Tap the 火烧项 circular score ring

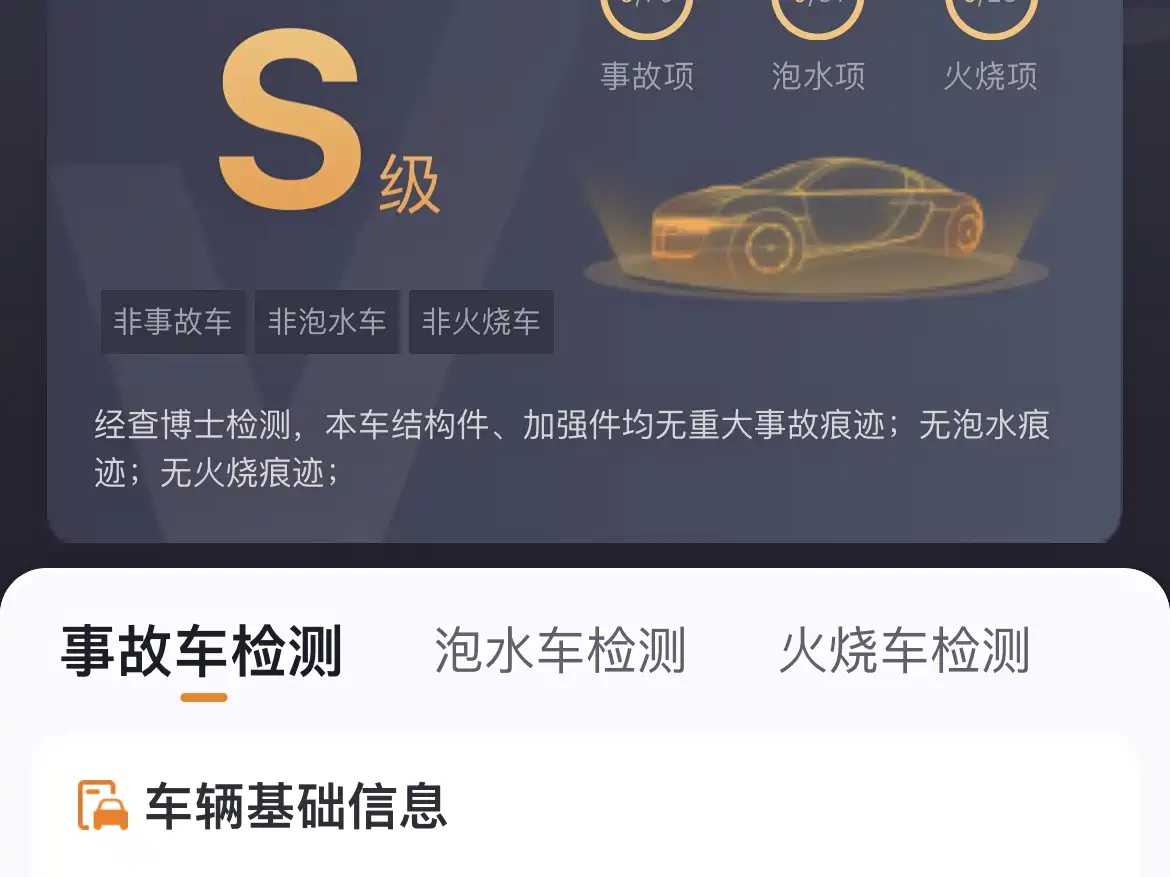click(991, 16)
